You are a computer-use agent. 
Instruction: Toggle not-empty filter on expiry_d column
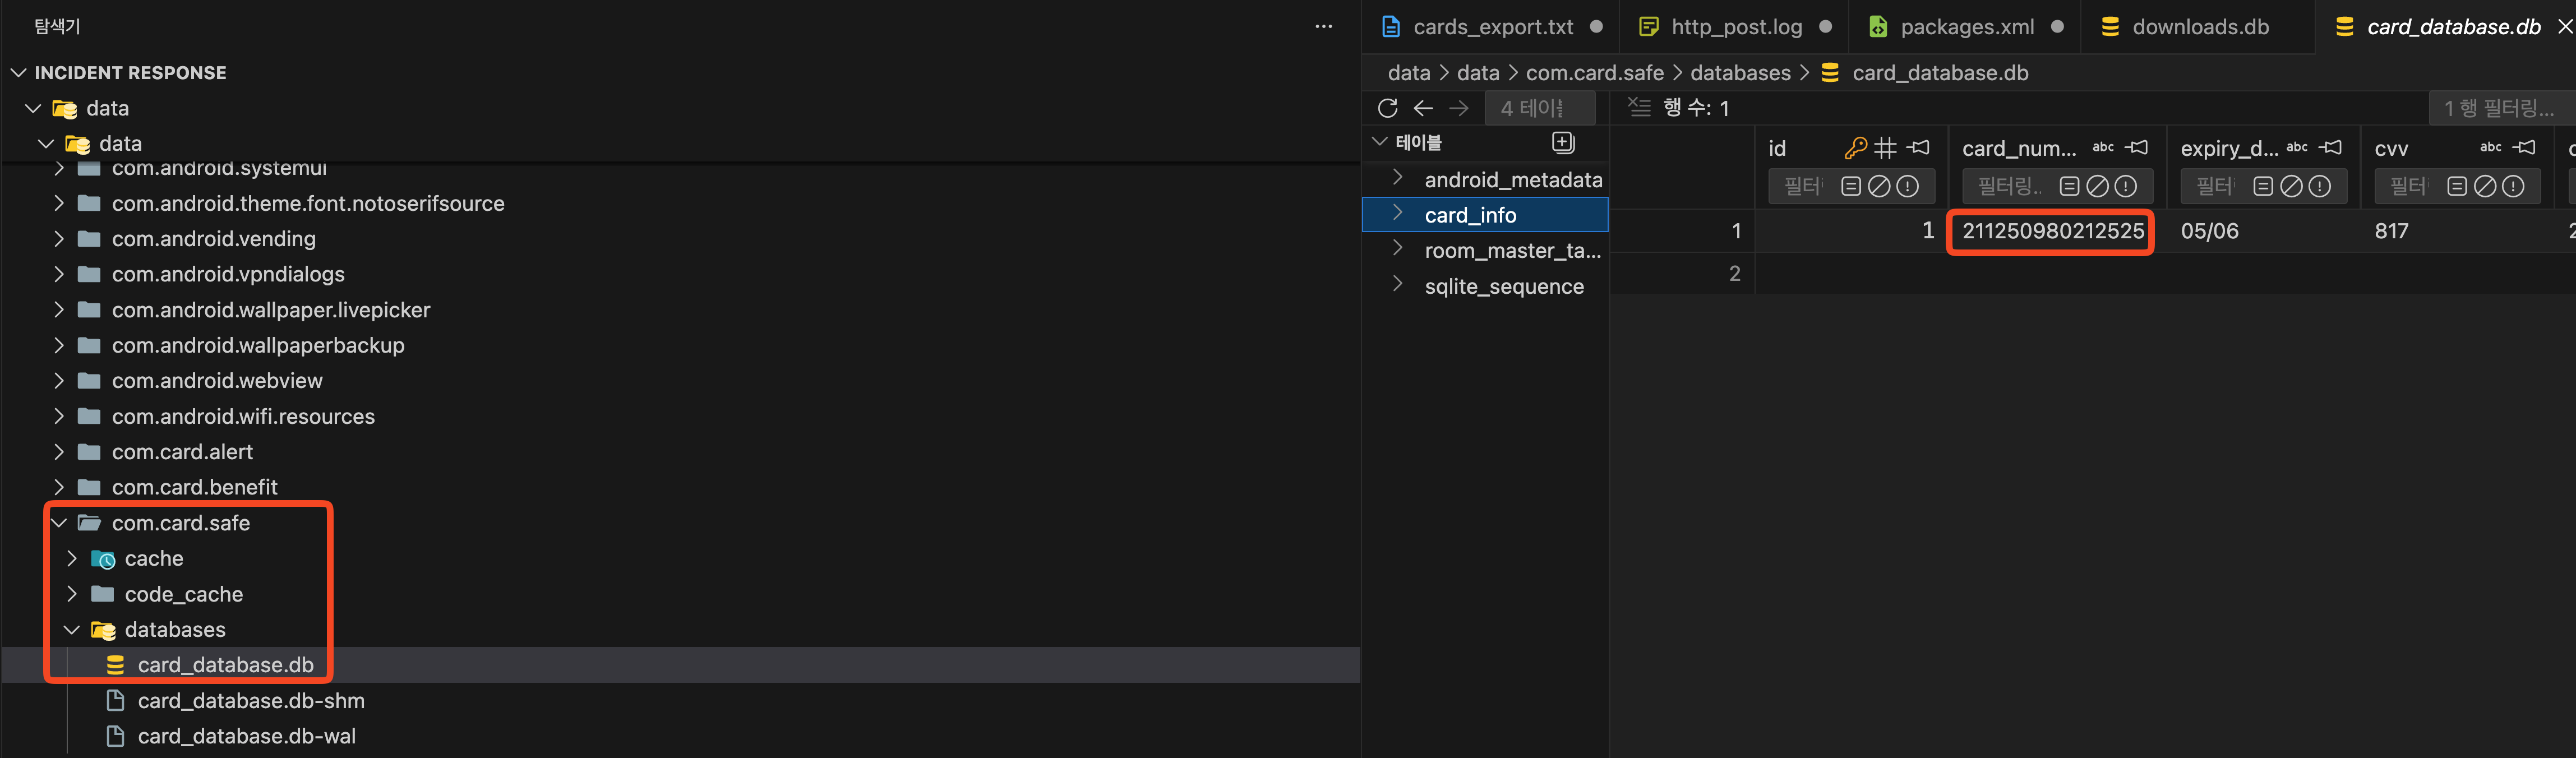pos(2320,186)
